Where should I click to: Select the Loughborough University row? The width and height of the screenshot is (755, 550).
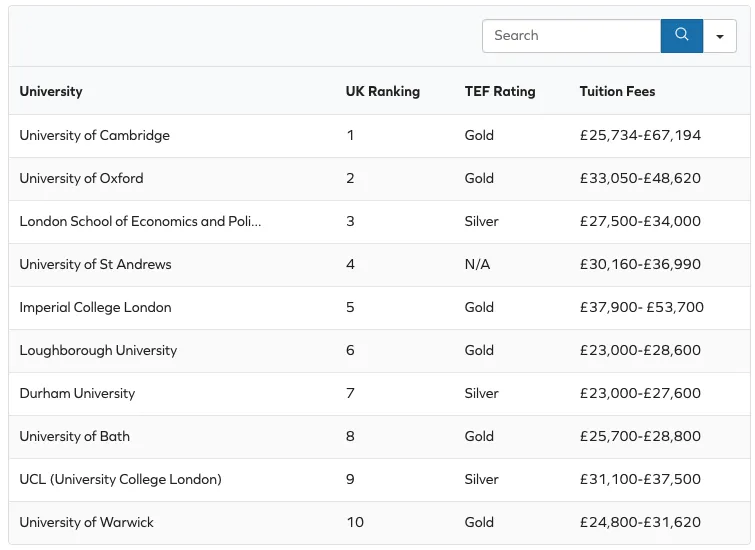coord(98,350)
